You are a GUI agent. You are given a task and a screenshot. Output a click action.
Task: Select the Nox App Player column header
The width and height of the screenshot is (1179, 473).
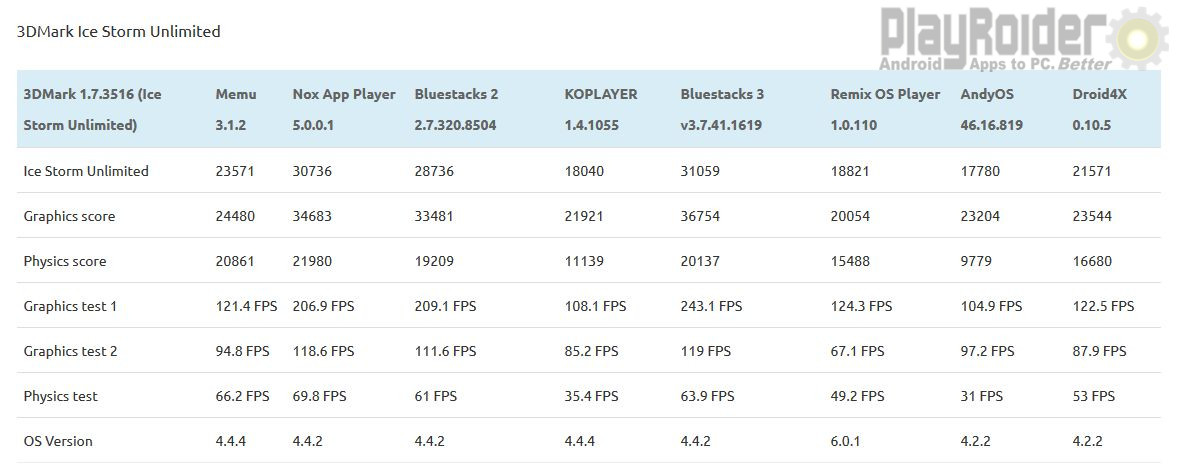tap(344, 110)
